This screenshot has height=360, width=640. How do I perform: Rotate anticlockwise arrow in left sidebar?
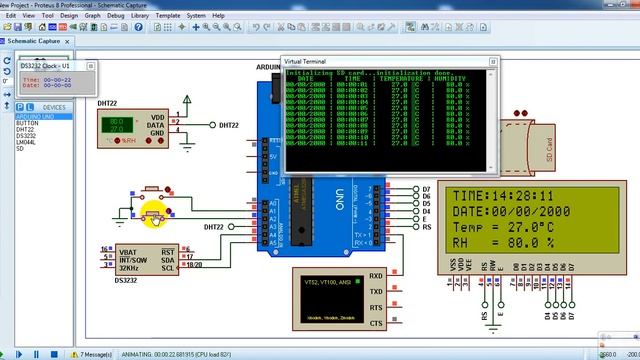tap(7, 71)
